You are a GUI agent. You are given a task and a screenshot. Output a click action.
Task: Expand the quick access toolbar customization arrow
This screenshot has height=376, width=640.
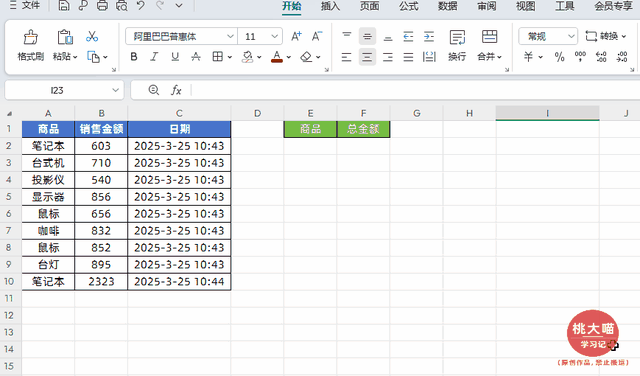coord(179,6)
